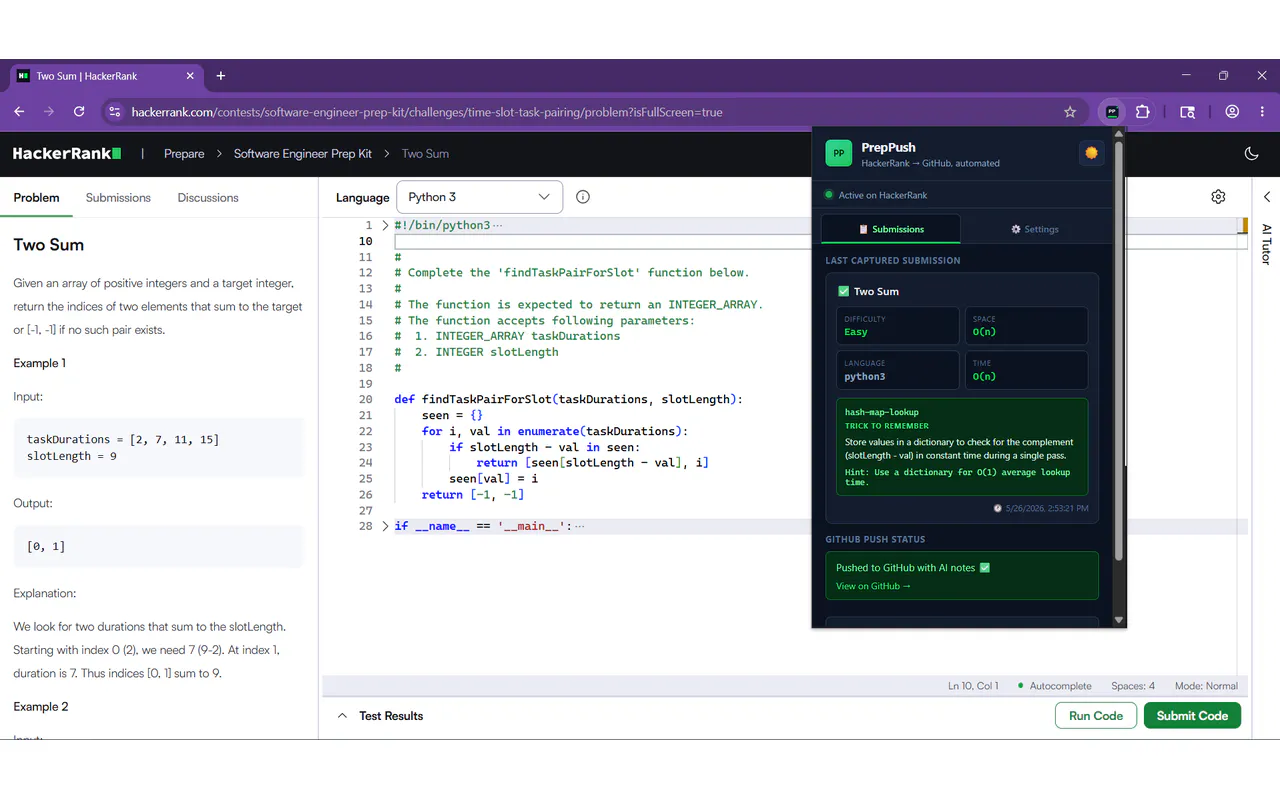Click the Time O(n) card
Viewport: 1280px width, 800px height.
(1026, 370)
